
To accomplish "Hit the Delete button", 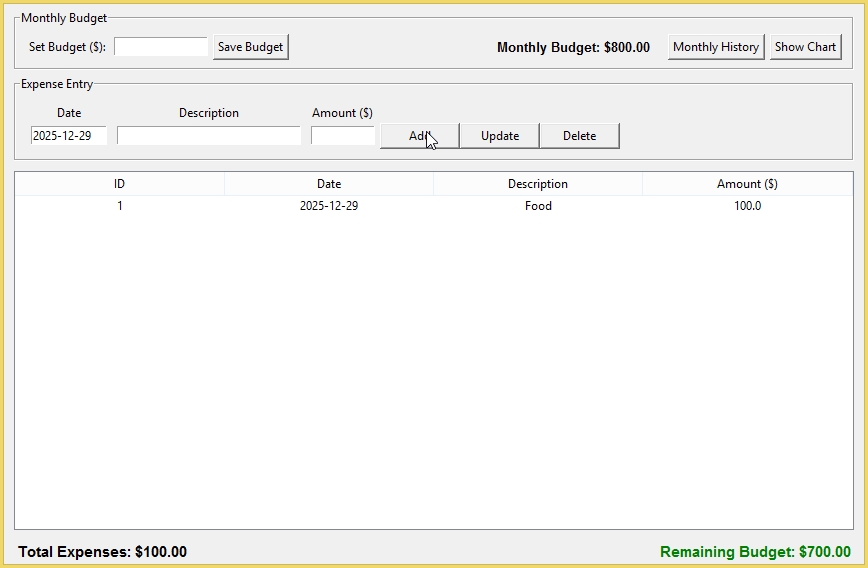I will point(579,136).
